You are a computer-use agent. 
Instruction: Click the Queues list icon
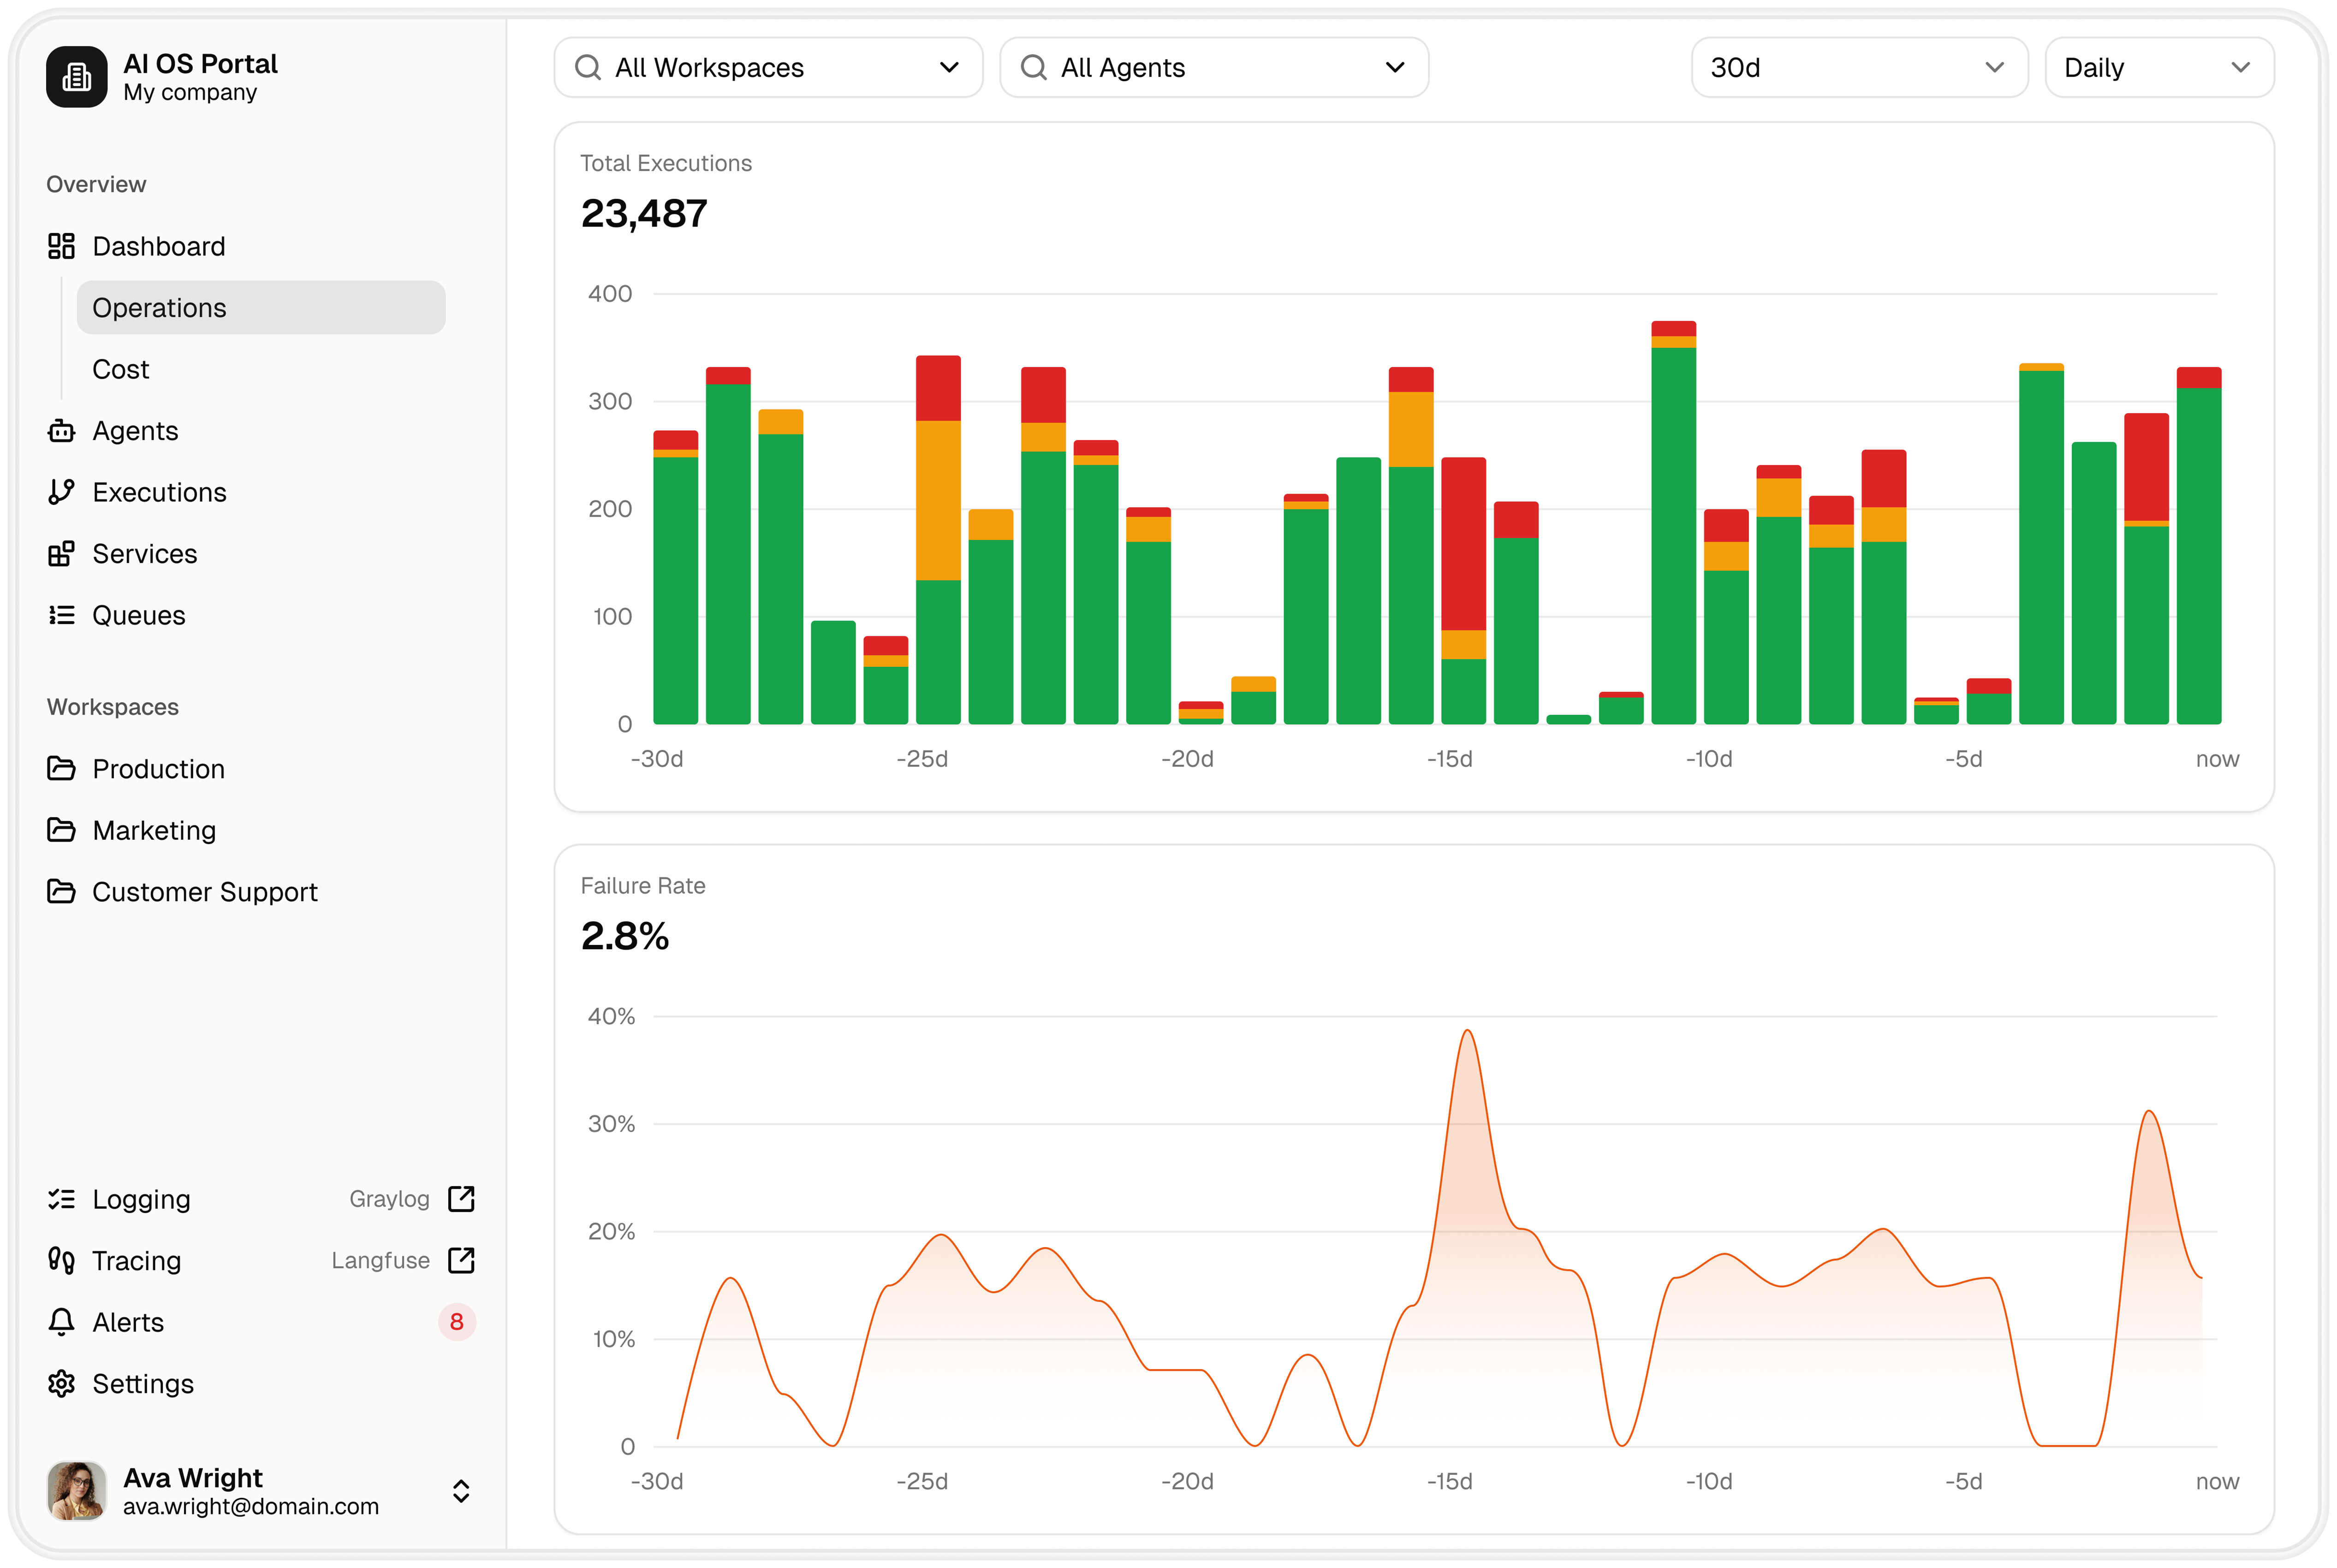(x=61, y=615)
